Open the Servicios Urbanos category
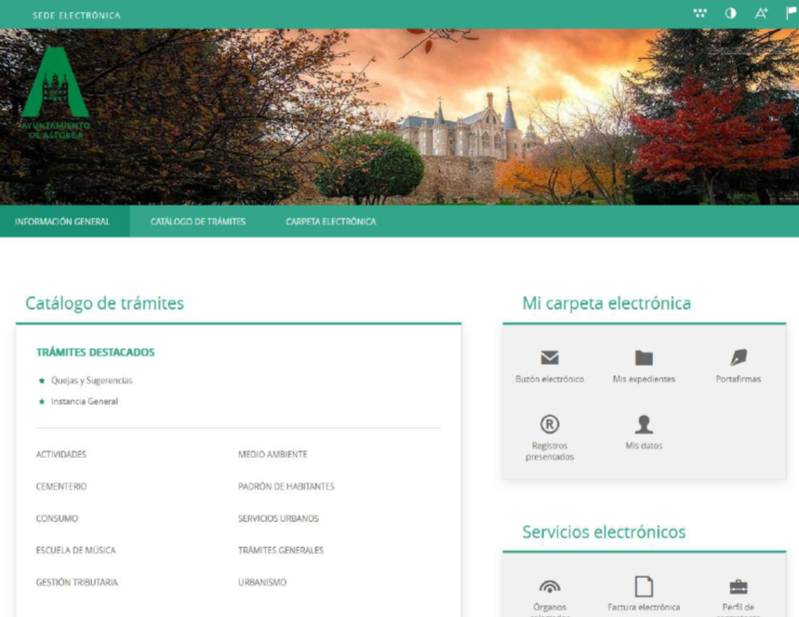This screenshot has width=799, height=617. point(278,518)
